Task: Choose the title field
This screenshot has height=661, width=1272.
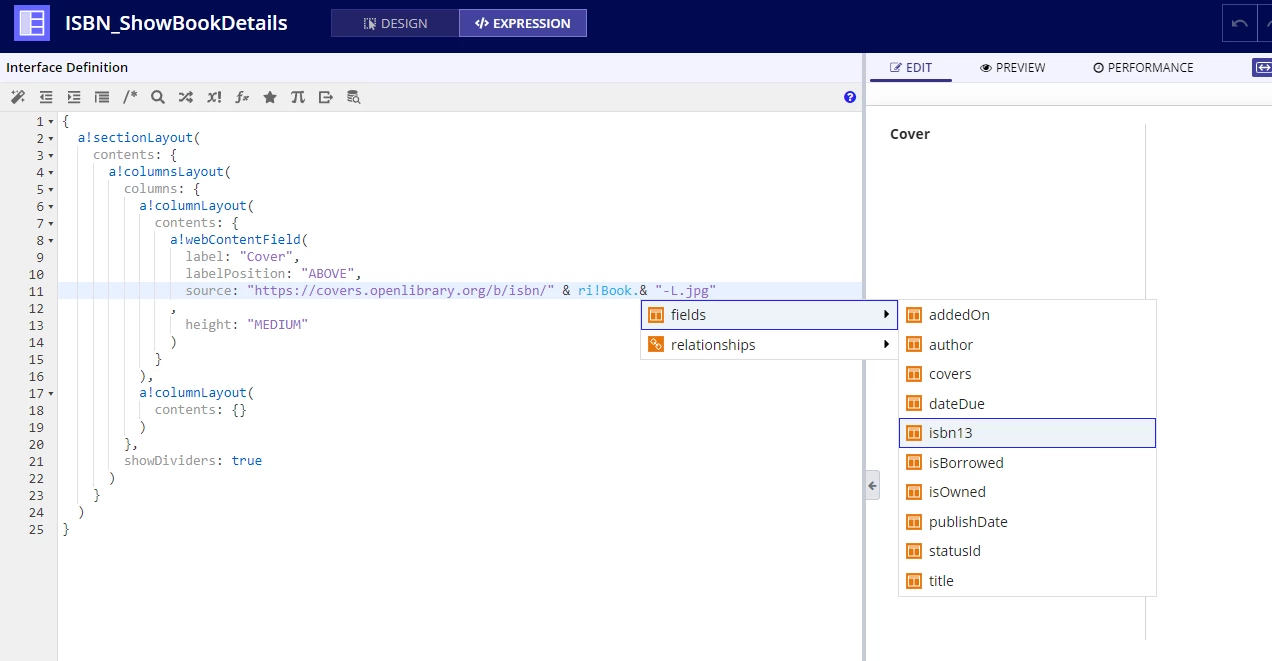Action: (x=1027, y=581)
